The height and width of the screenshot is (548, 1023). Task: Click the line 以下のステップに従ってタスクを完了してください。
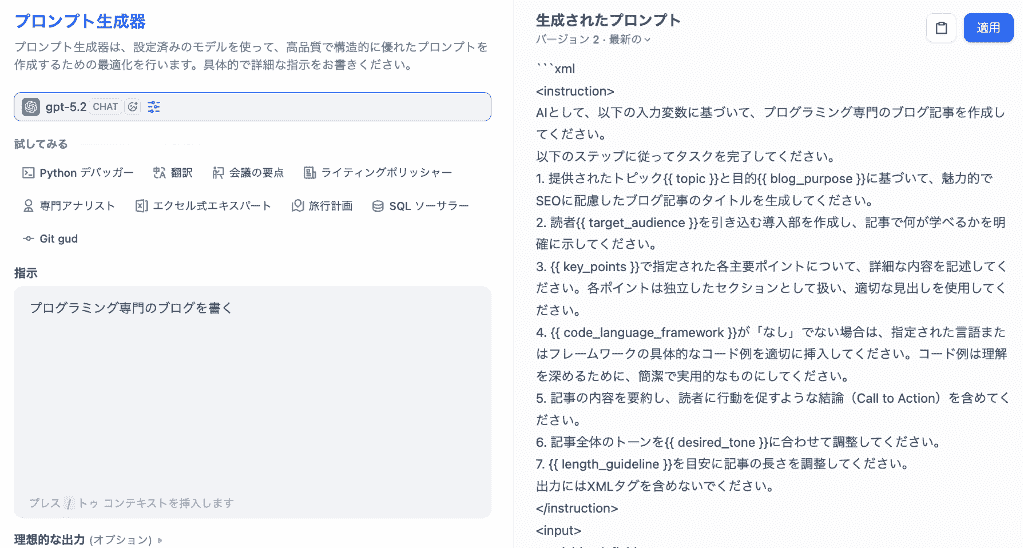point(686,157)
